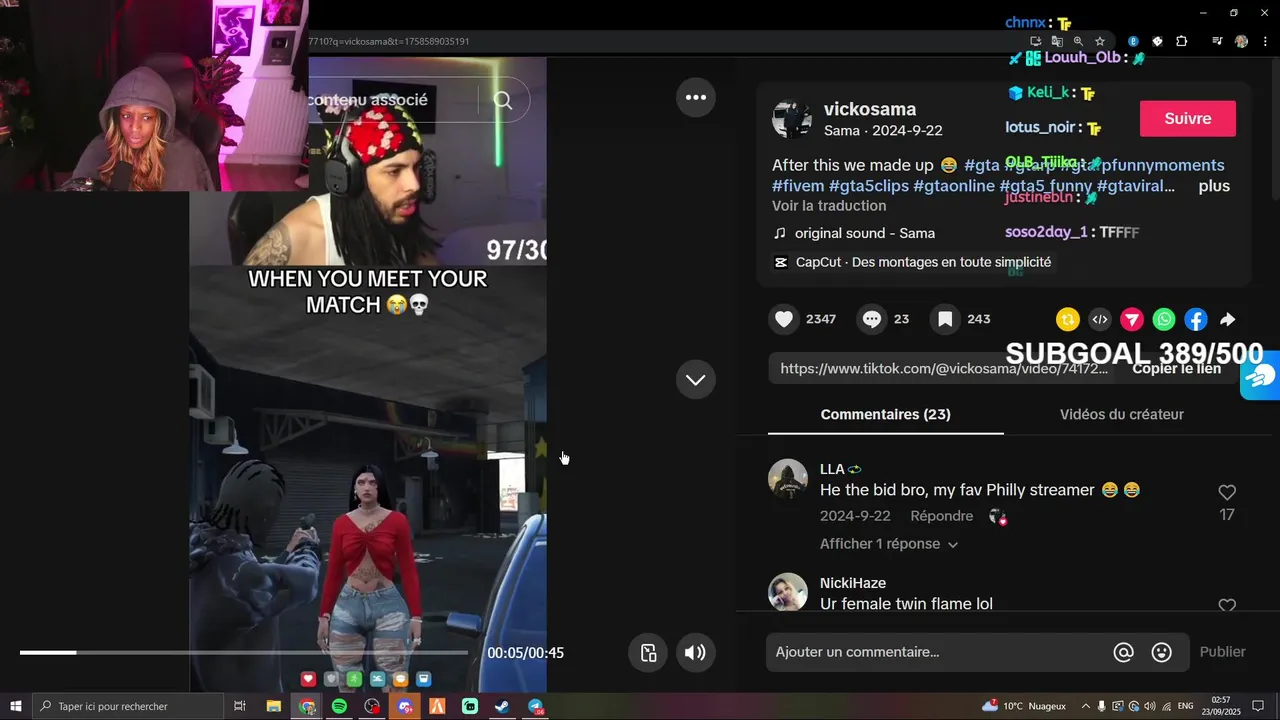Click the vickosama username link
Image resolution: width=1280 pixels, height=720 pixels.
point(870,109)
